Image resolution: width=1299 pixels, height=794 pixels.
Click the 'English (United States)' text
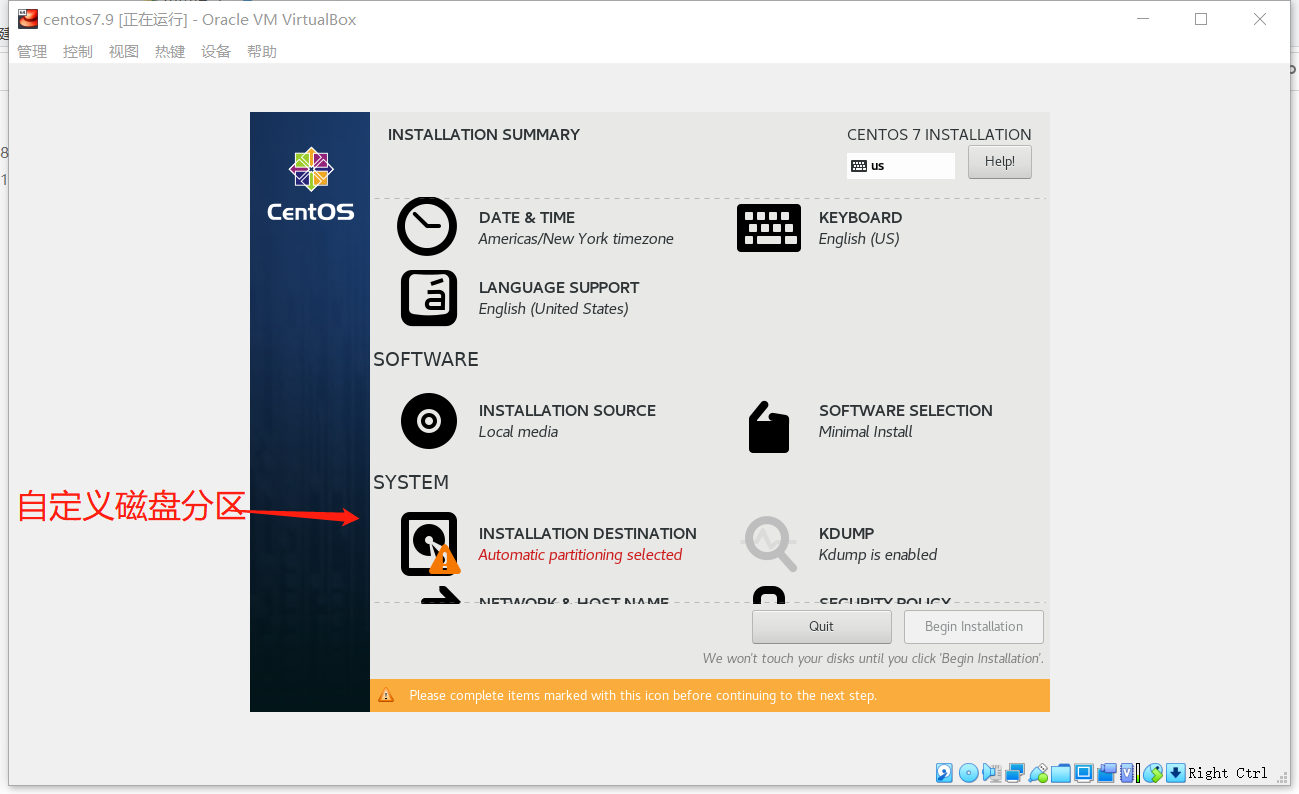pyautogui.click(x=554, y=309)
